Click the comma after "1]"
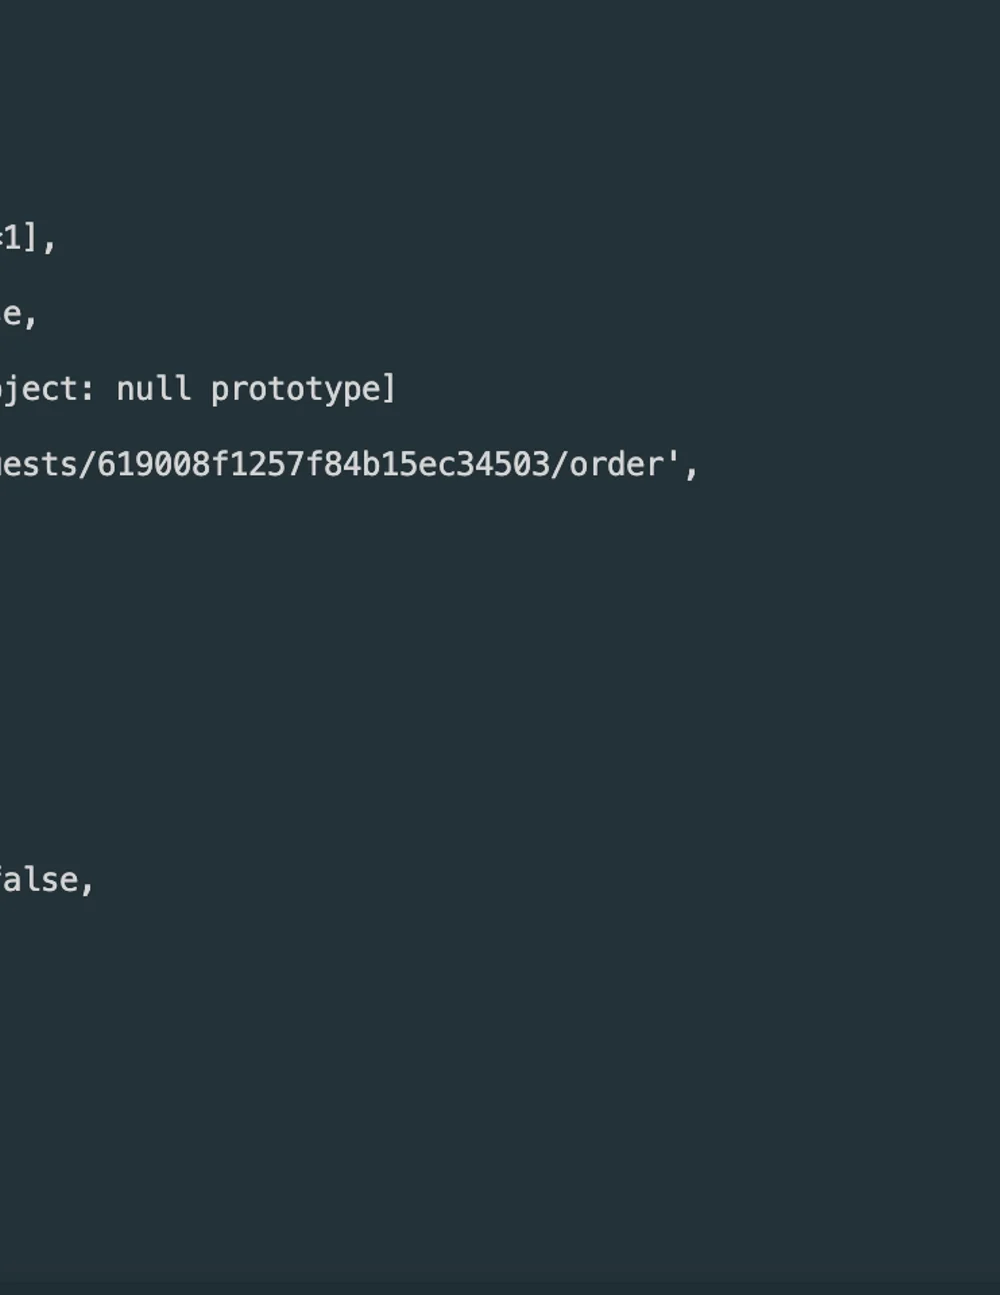This screenshot has width=1000, height=1295. point(49,244)
